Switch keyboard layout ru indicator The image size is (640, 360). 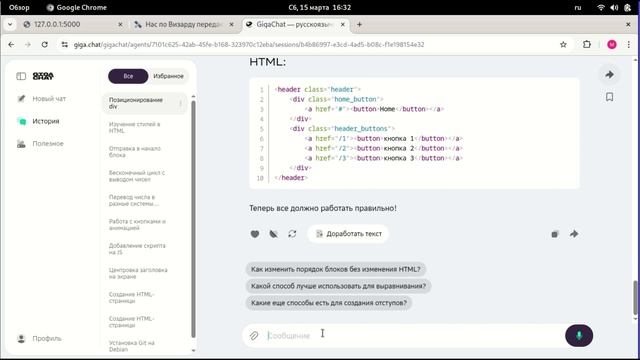(578, 7)
